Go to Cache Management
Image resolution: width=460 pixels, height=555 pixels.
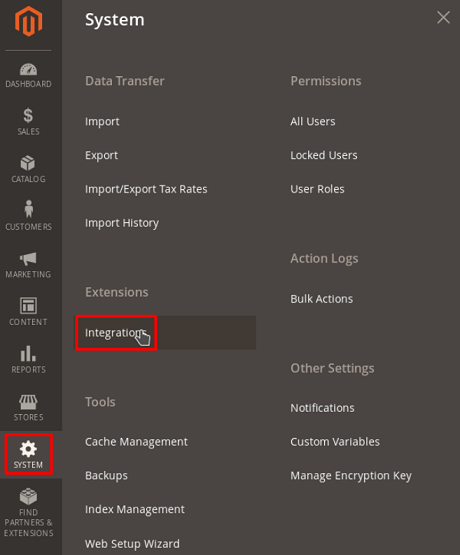(136, 442)
